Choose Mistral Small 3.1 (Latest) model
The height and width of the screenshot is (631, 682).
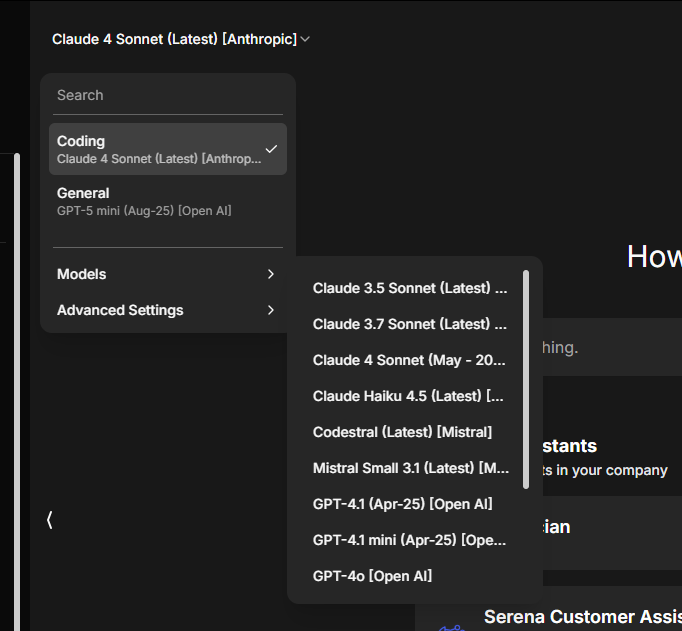pos(409,468)
